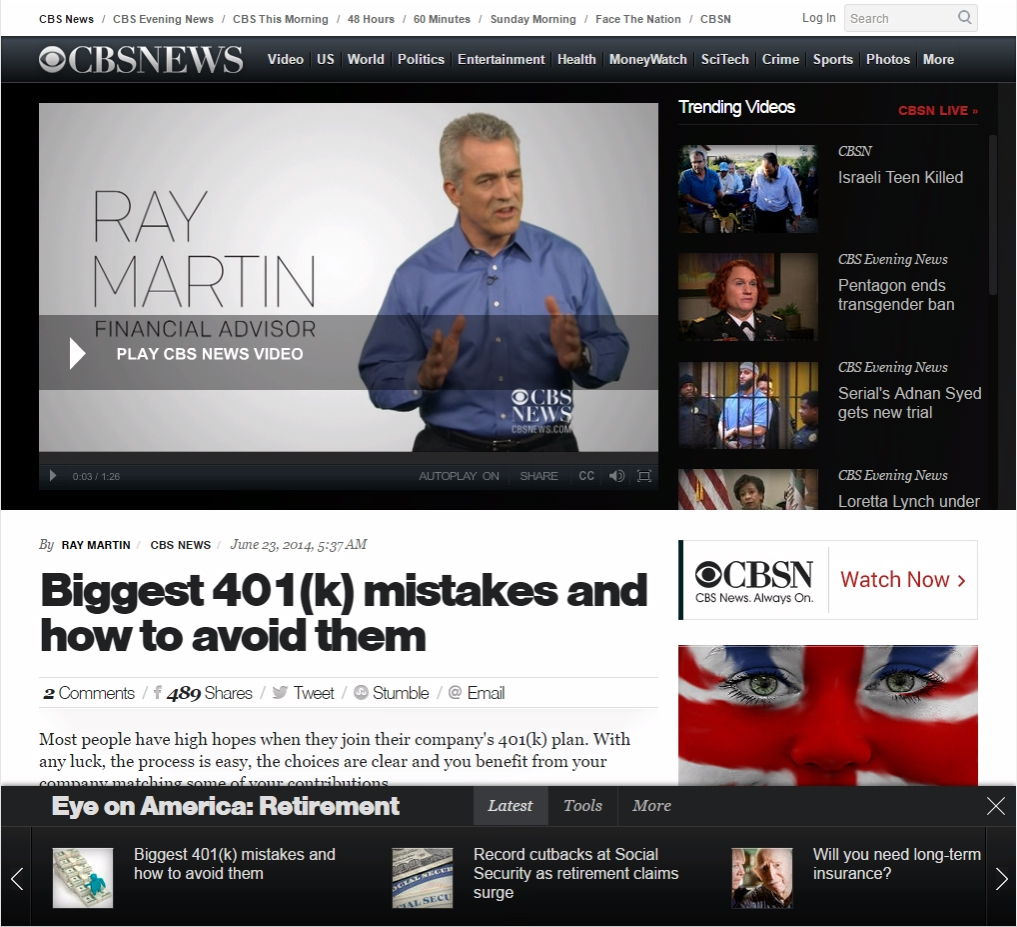This screenshot has width=1017, height=927.
Task: Enter fullscreen video mode
Action: click(644, 476)
